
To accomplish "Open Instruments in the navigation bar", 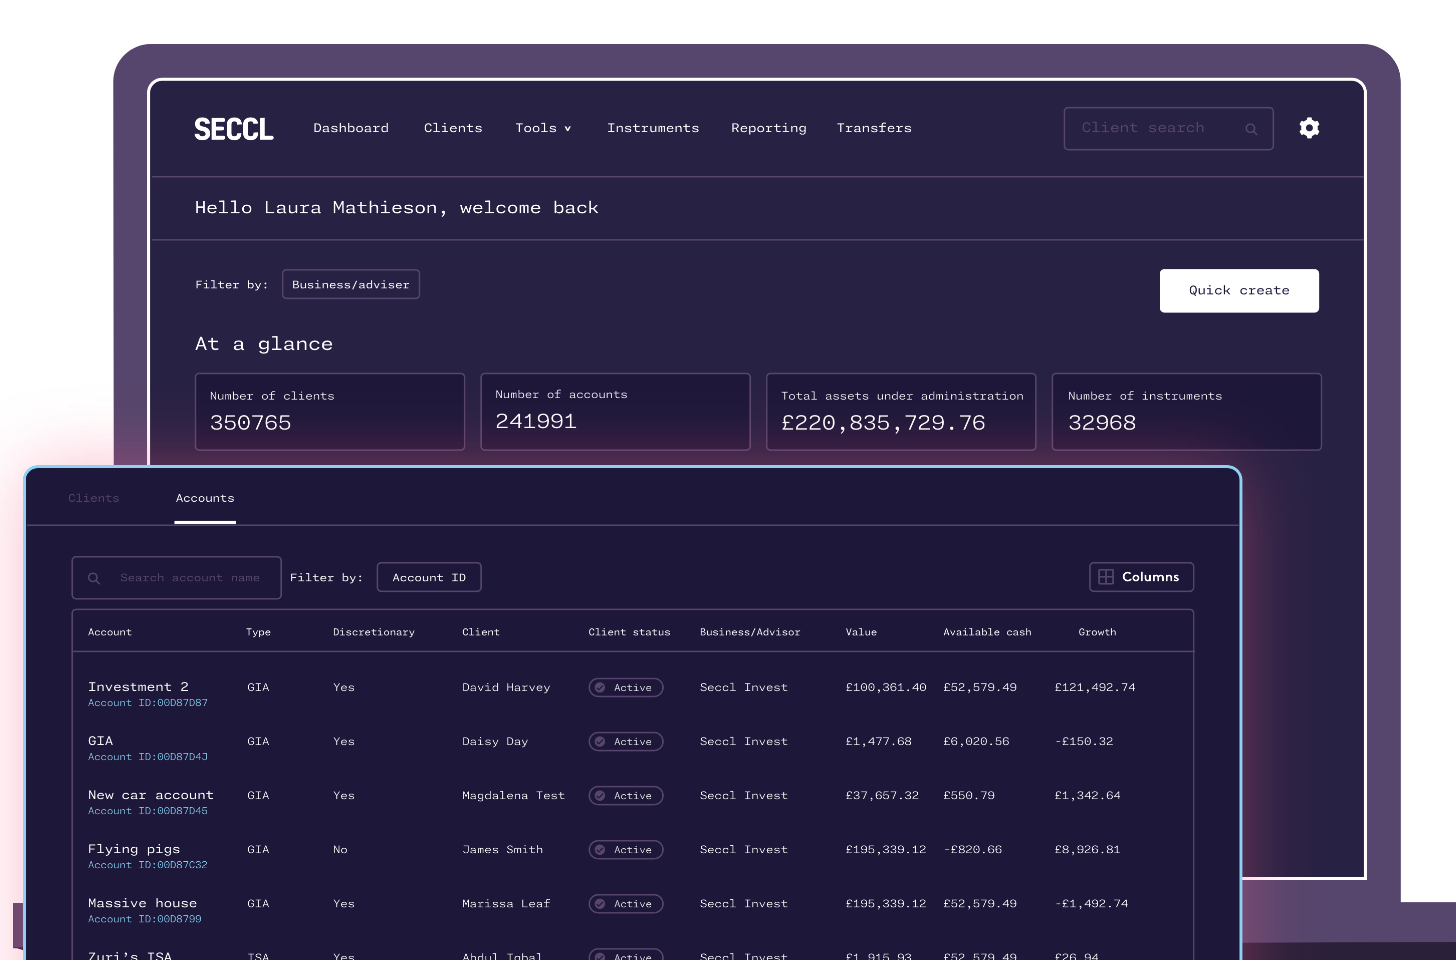I will (x=653, y=128).
